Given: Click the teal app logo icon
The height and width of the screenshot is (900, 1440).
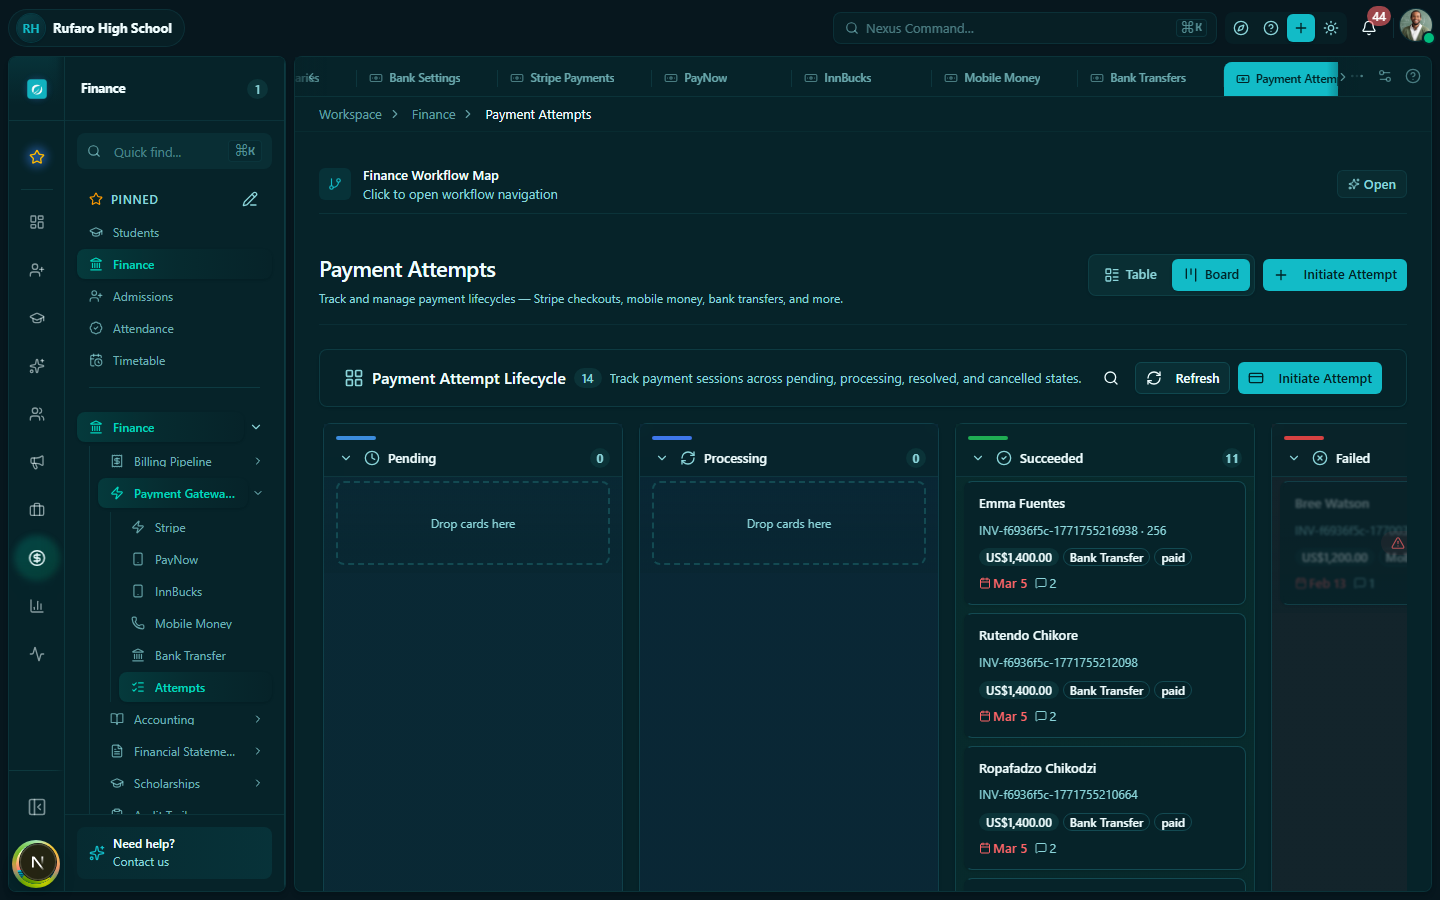Looking at the screenshot, I should 37,89.
